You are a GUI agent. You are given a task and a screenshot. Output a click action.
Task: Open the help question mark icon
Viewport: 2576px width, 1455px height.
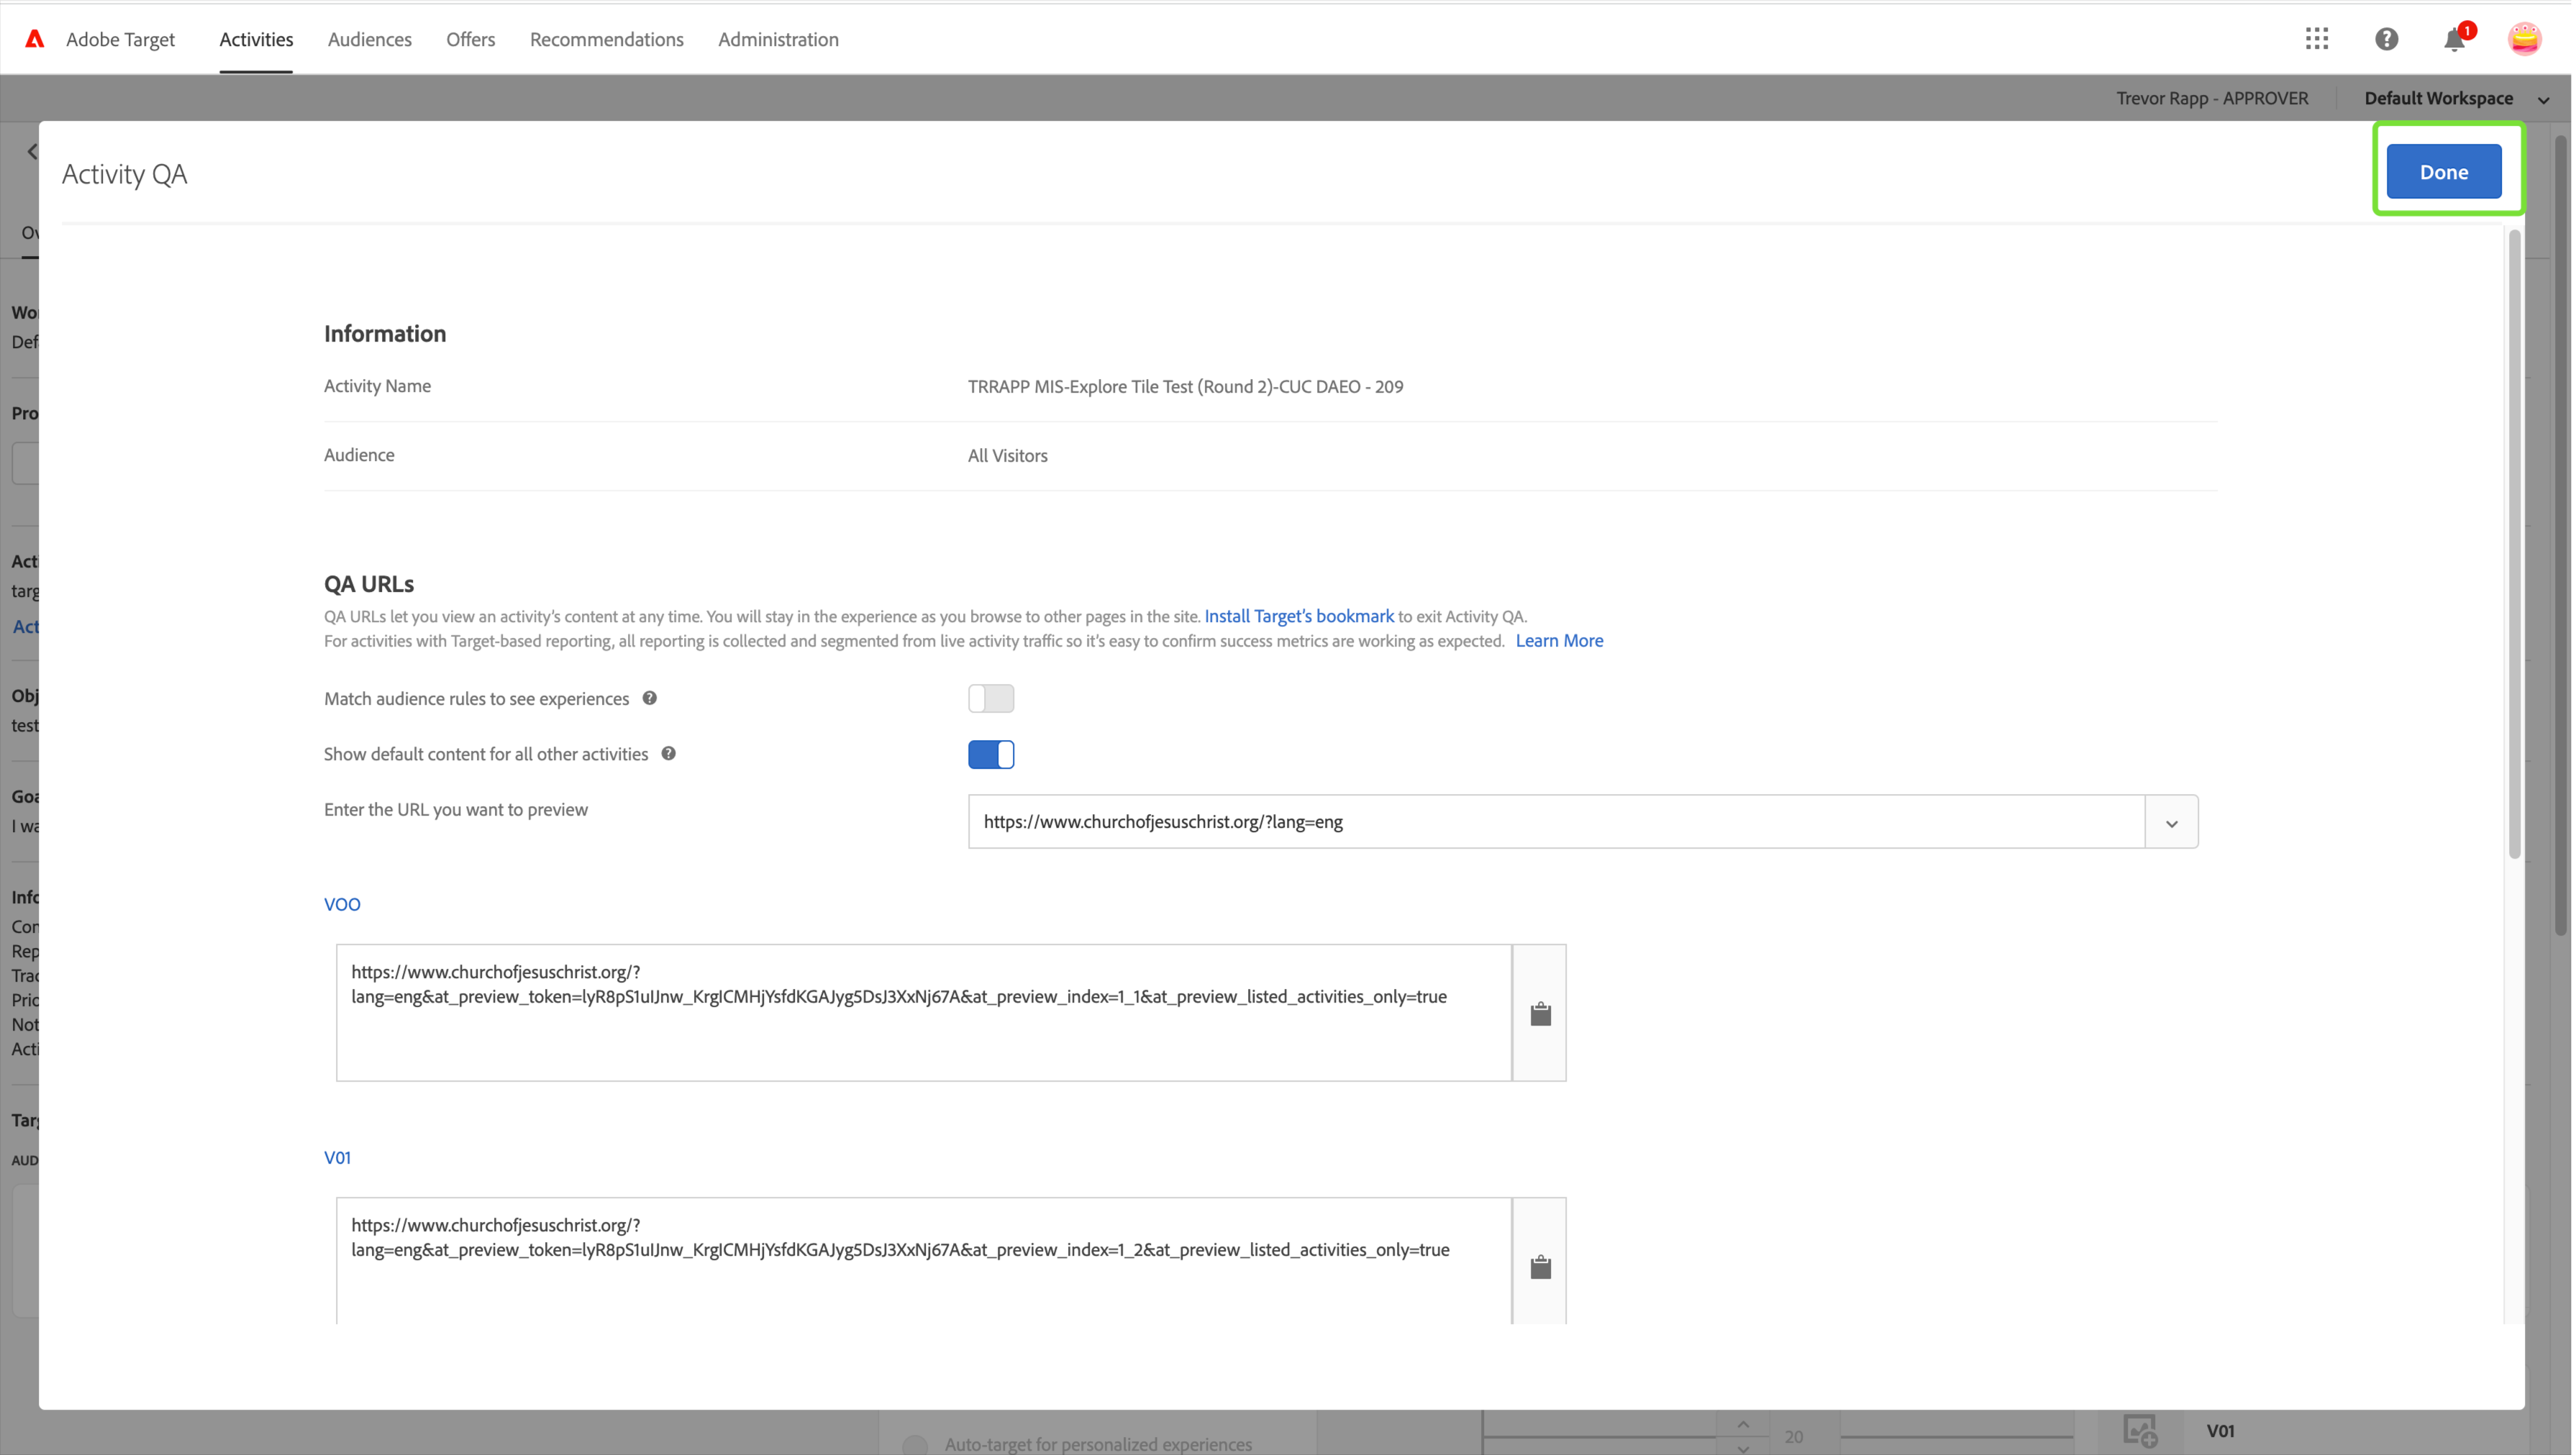tap(2387, 38)
